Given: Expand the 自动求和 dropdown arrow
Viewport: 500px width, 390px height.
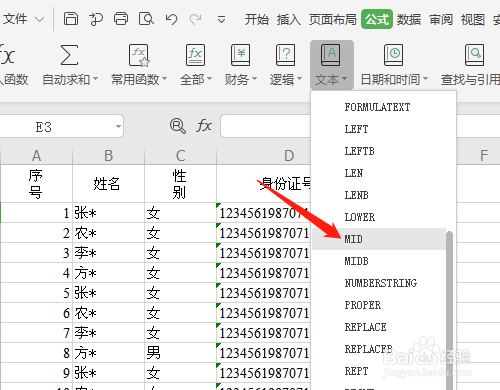Looking at the screenshot, I should [95, 79].
